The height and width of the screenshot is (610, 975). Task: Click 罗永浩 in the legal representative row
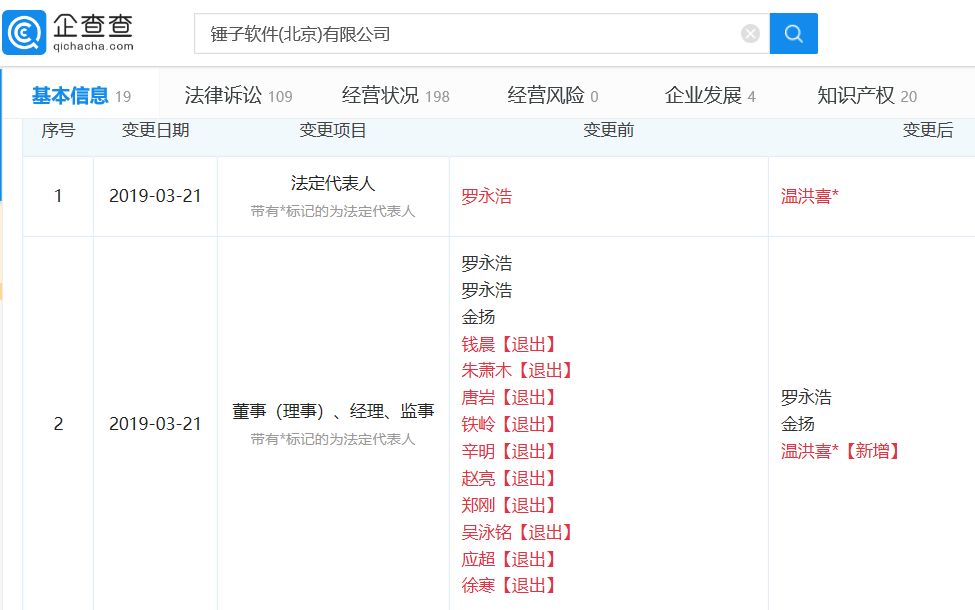(486, 197)
